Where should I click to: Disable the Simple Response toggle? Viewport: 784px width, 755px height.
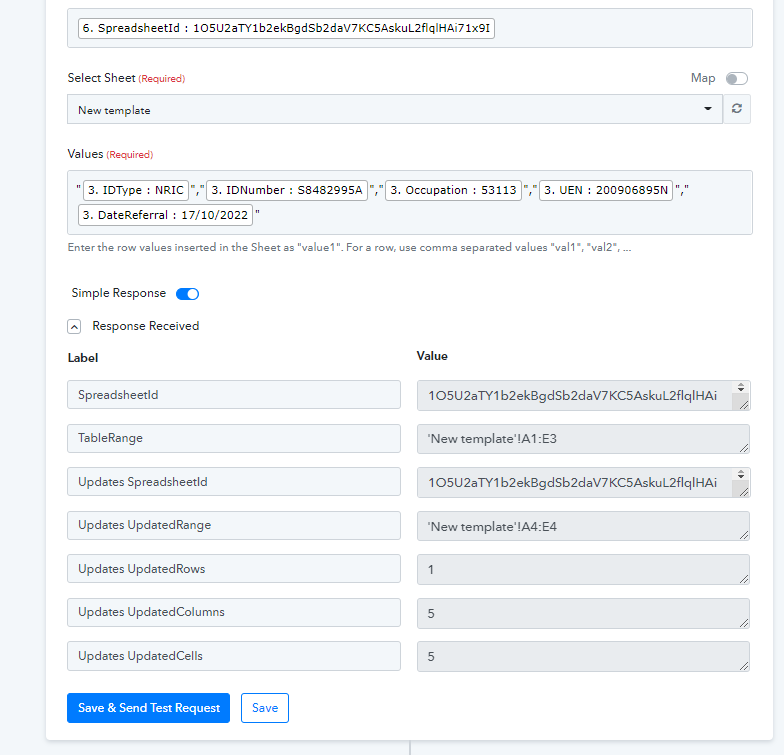coord(187,294)
